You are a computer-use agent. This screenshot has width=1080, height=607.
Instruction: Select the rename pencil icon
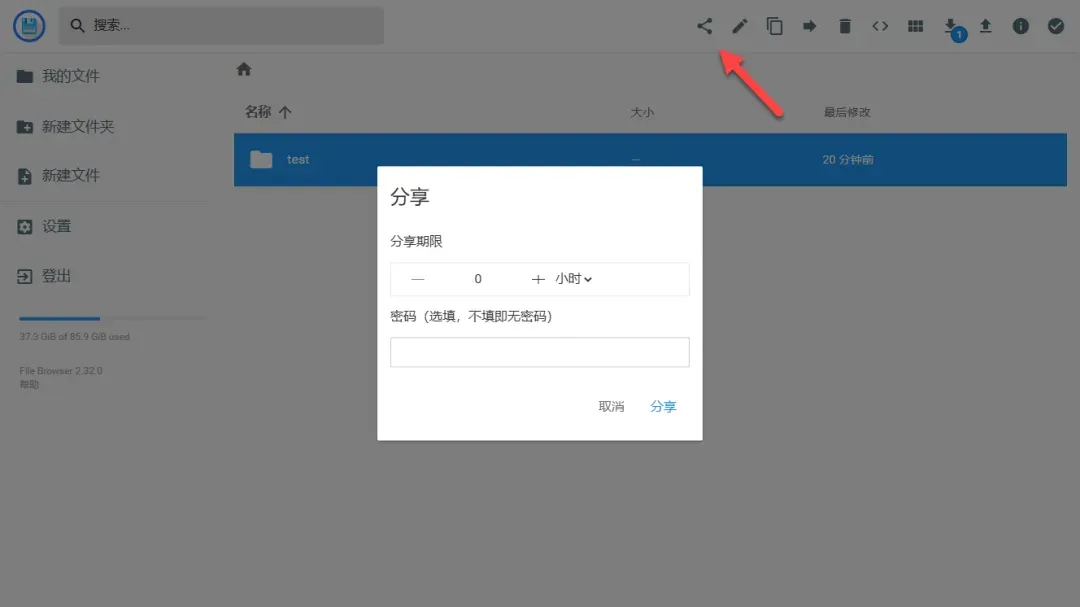739,26
